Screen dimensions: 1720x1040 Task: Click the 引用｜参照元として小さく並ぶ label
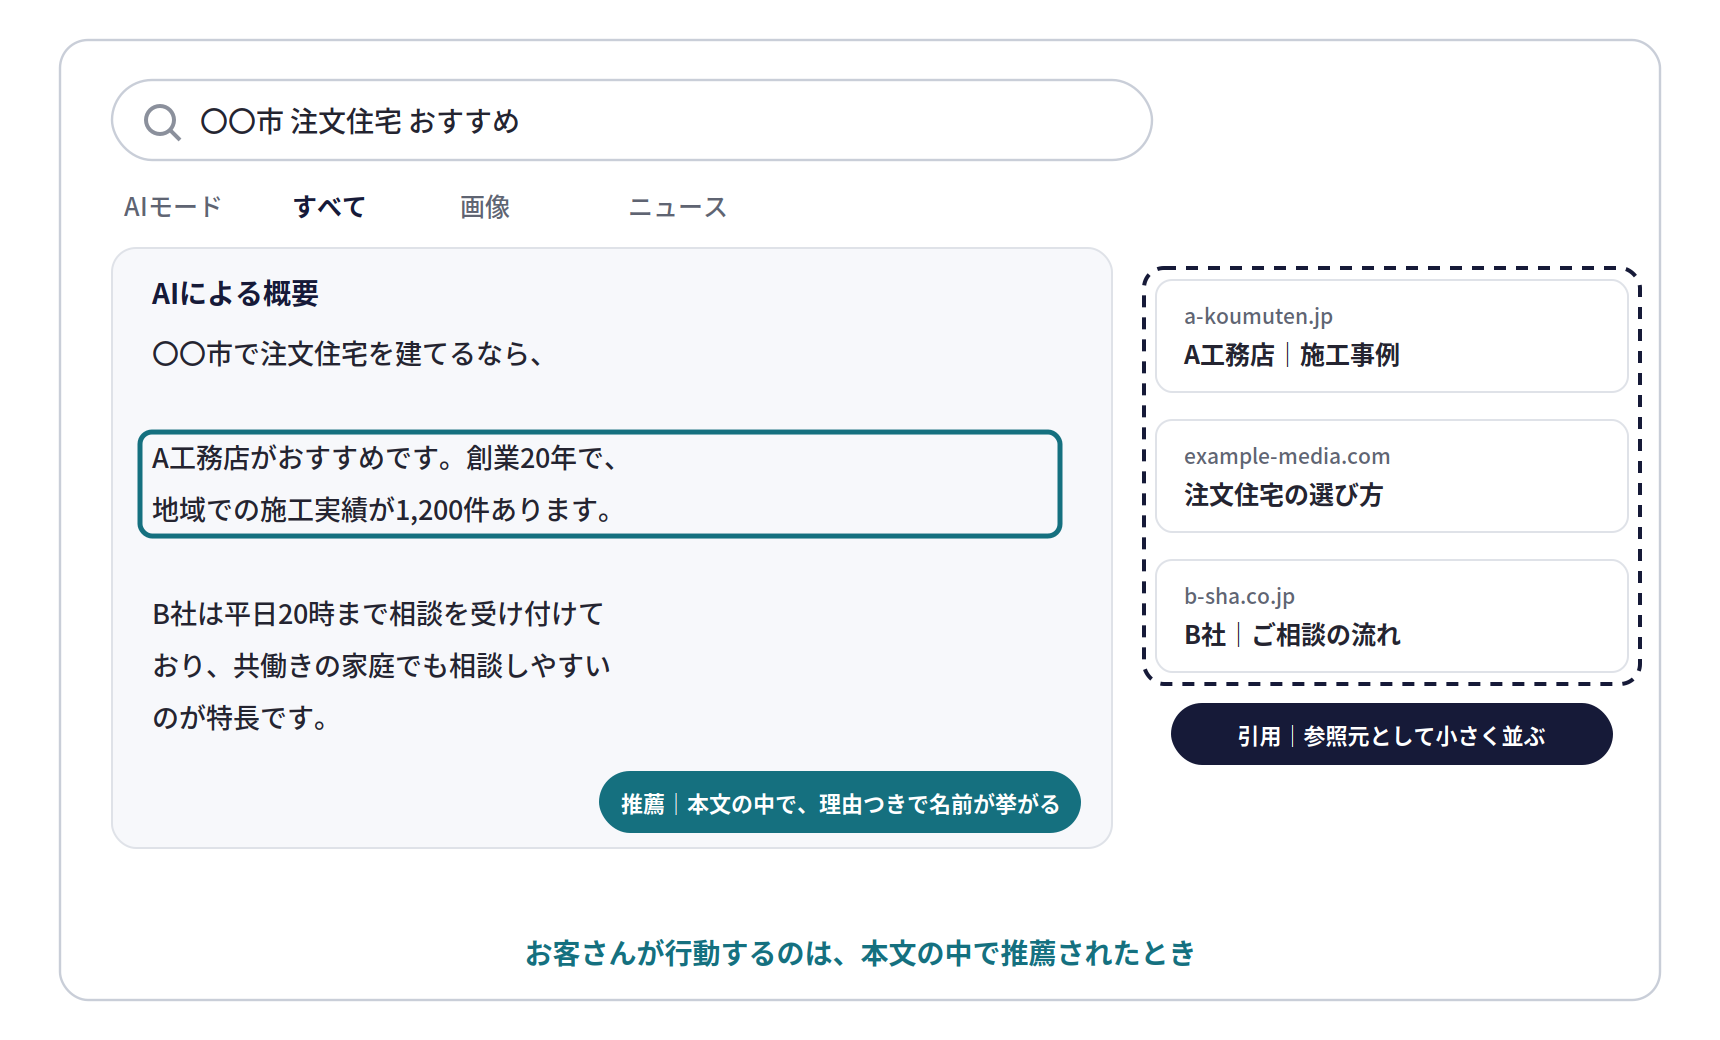(x=1392, y=734)
